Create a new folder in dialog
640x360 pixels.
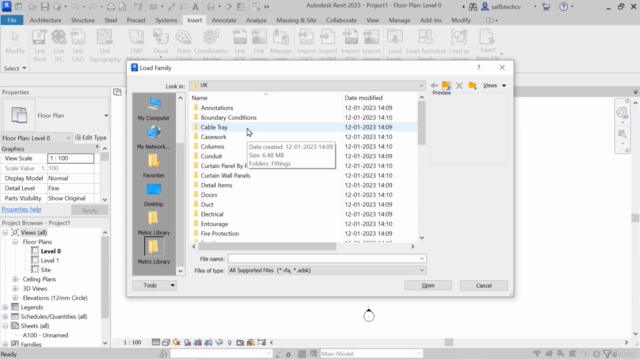[x=472, y=85]
